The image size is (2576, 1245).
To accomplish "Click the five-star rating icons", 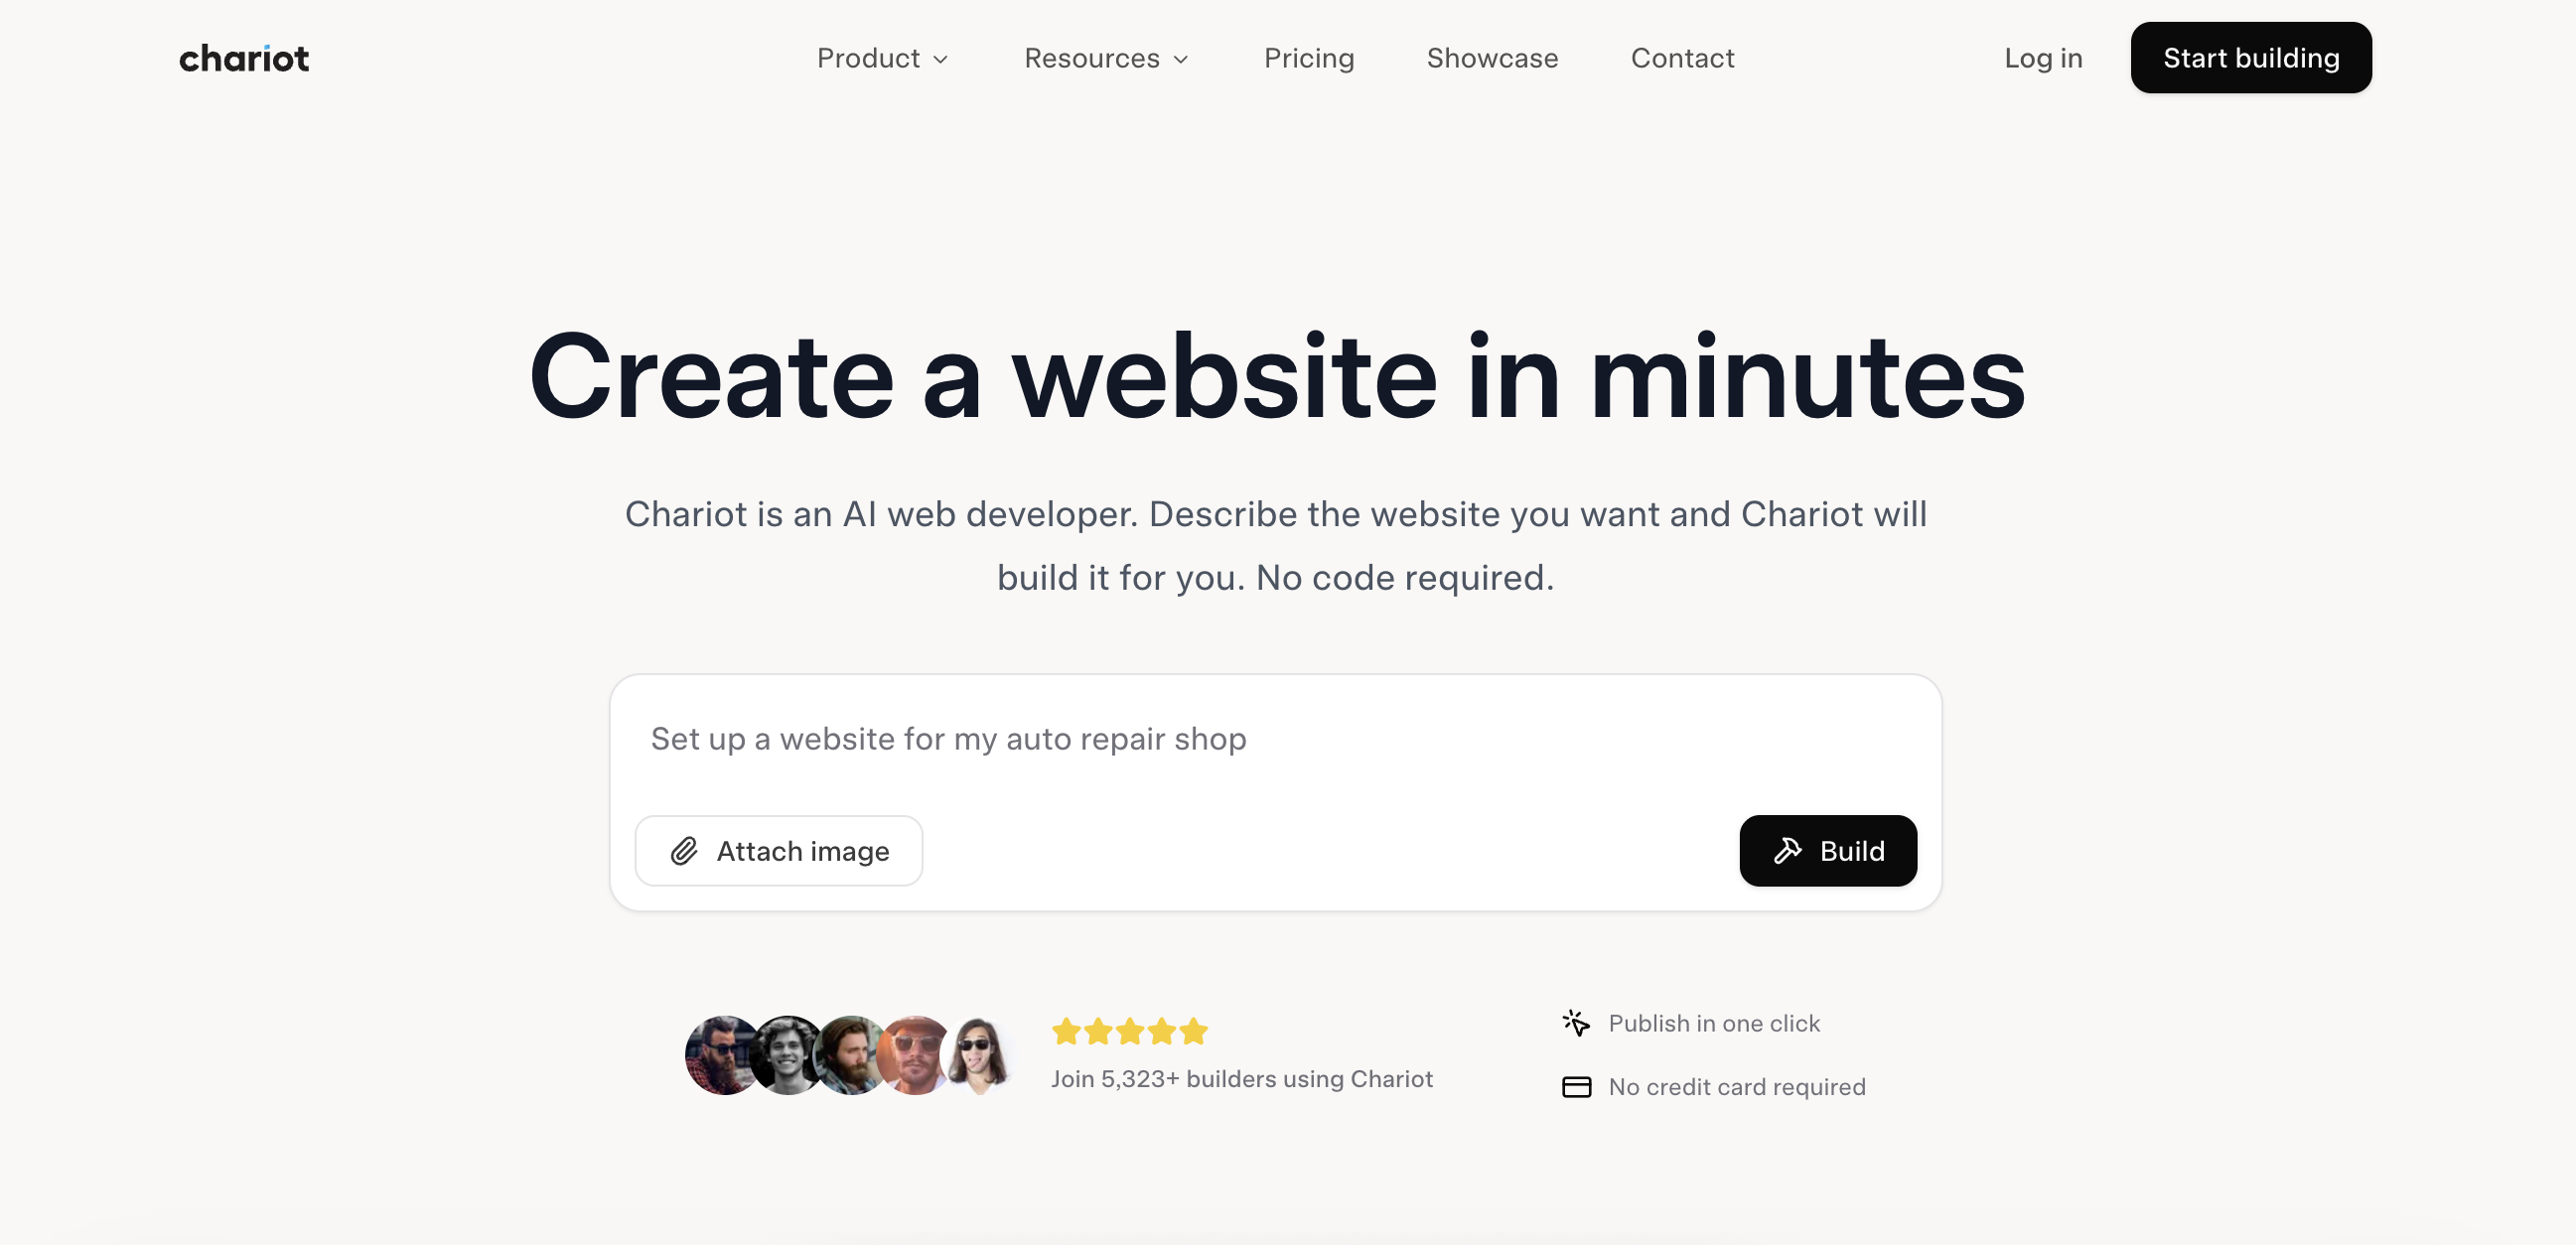I will pyautogui.click(x=1129, y=1031).
